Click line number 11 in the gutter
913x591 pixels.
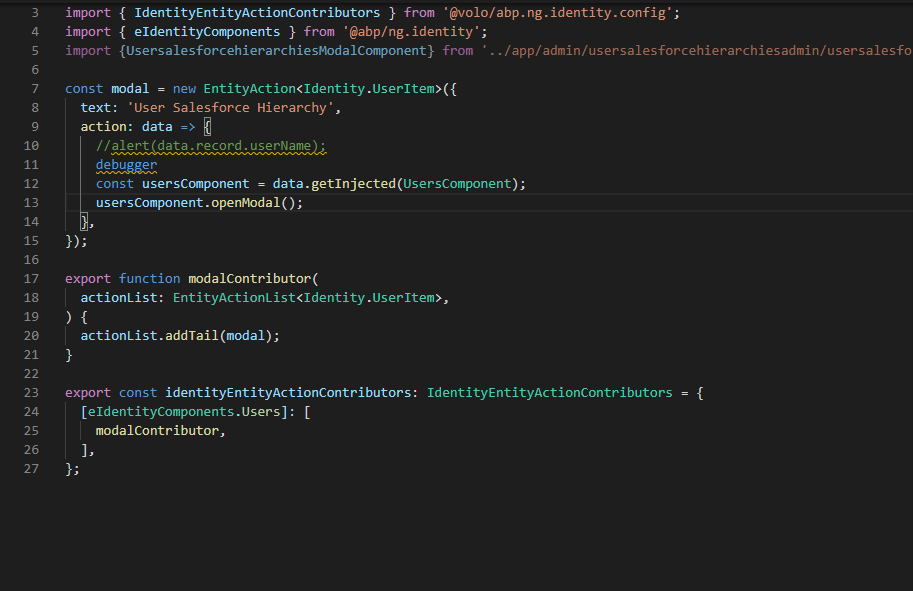pos(31,165)
